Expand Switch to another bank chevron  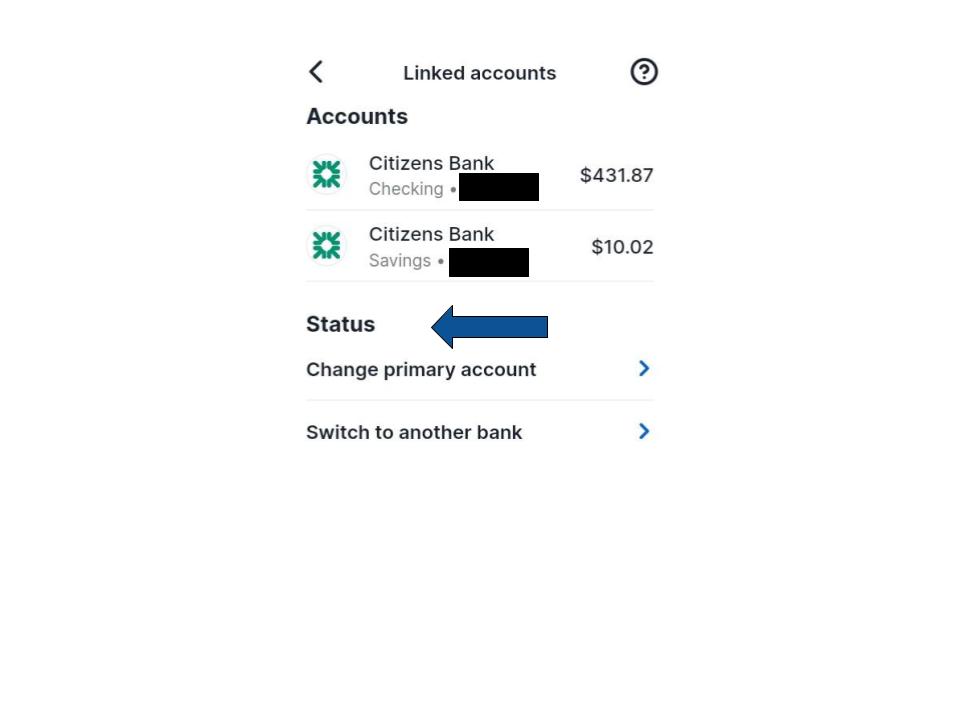[643, 432]
